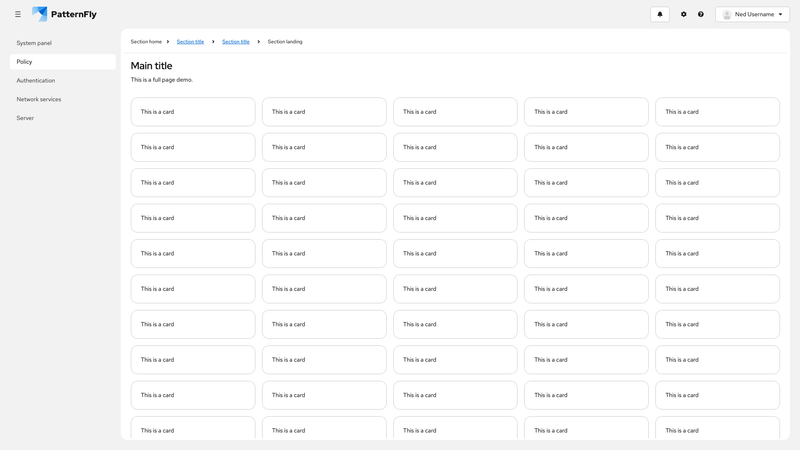Open Authentication nav item
Viewport: 800px width, 450px height.
click(63, 81)
